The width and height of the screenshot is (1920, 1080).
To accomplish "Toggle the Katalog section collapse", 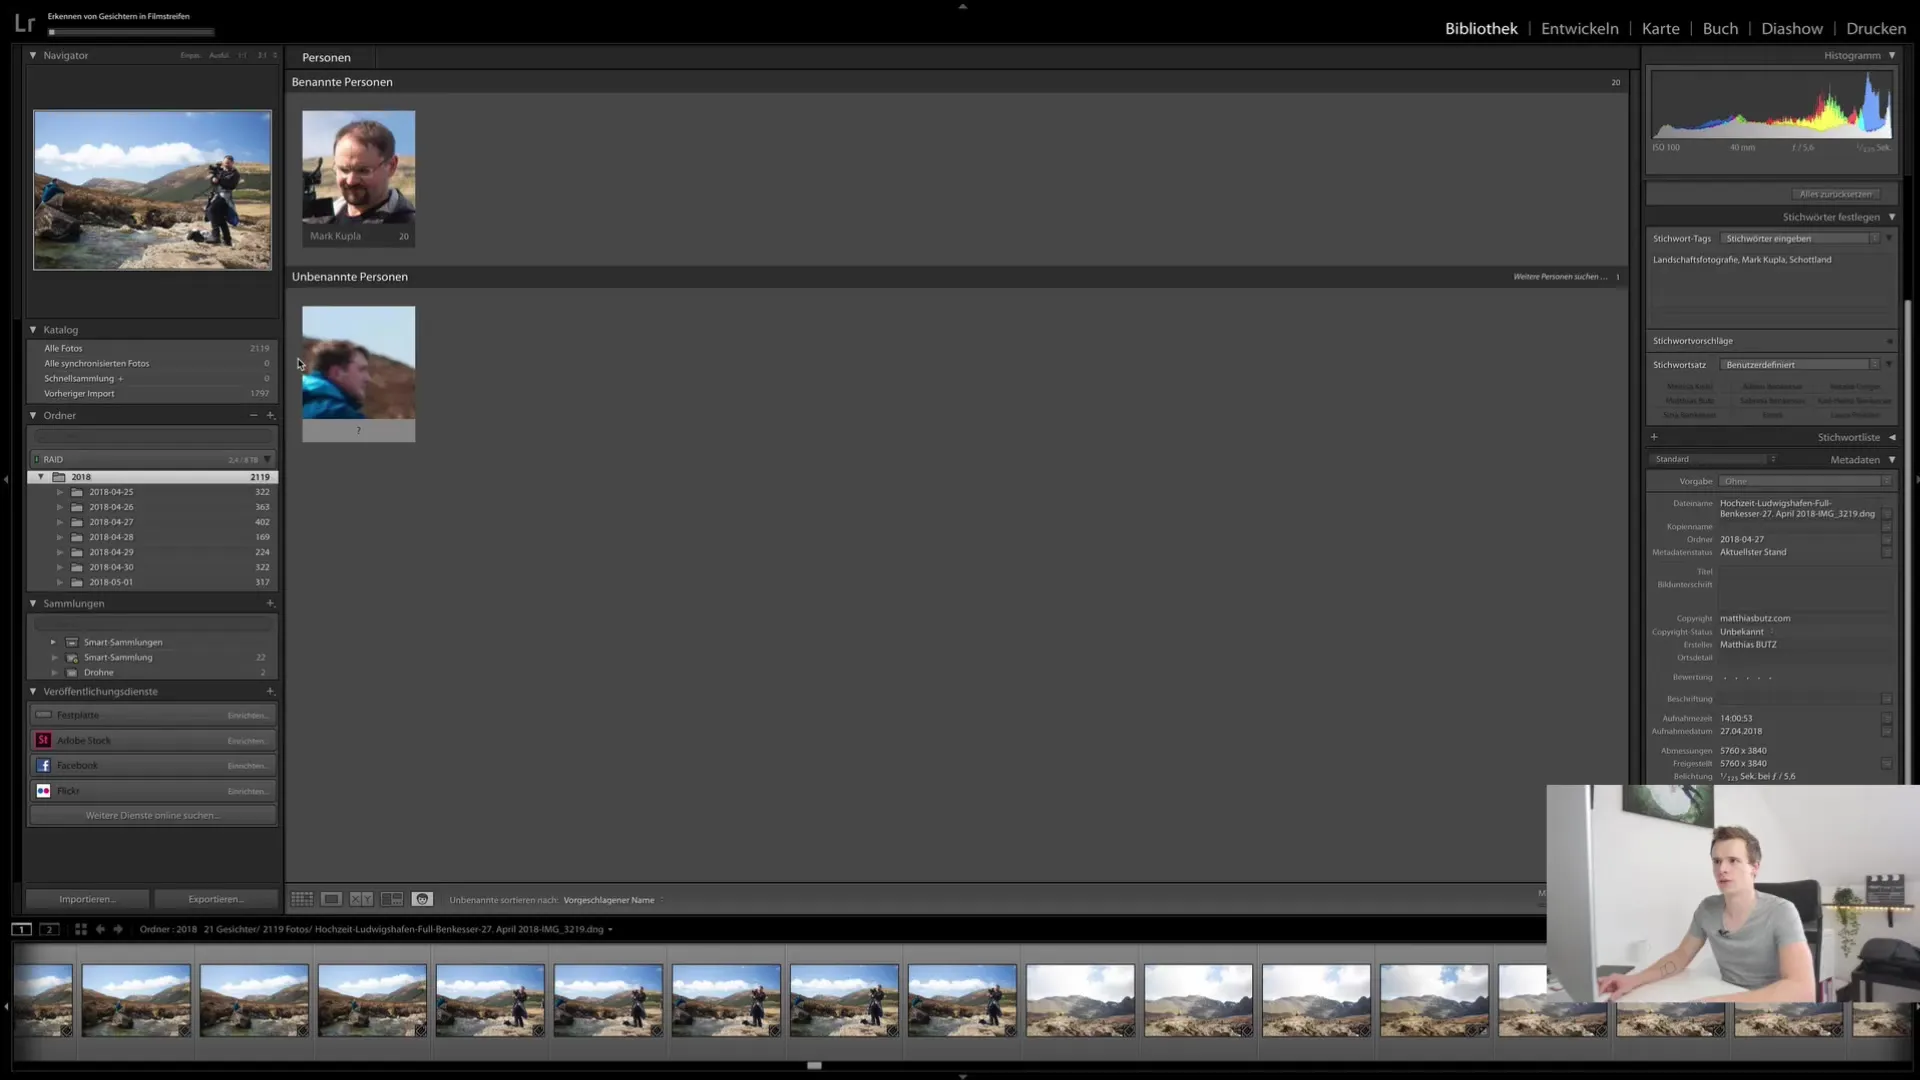I will [x=33, y=328].
